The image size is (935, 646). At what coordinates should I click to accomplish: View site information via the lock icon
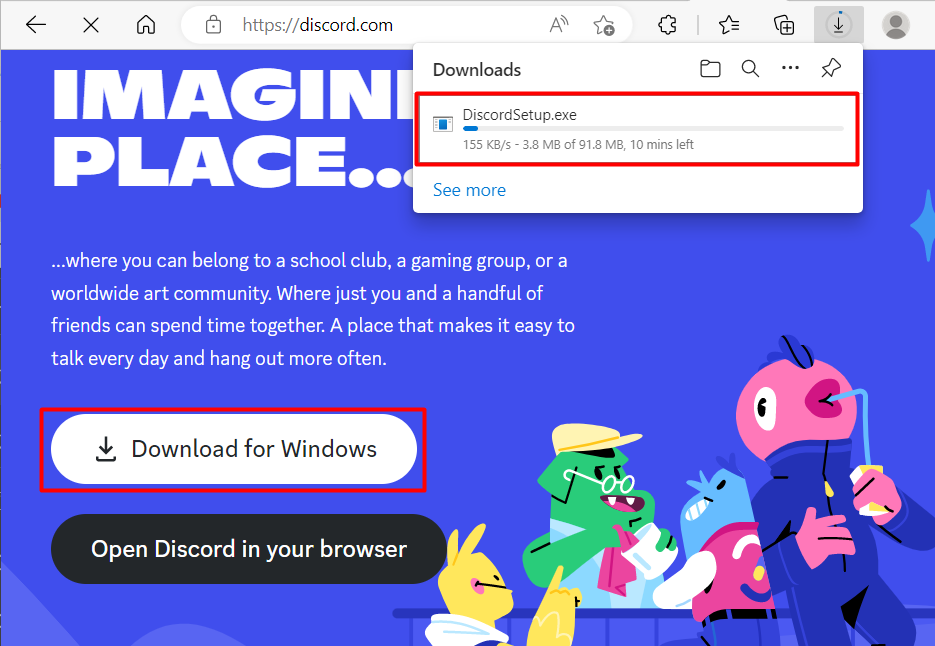(x=213, y=25)
